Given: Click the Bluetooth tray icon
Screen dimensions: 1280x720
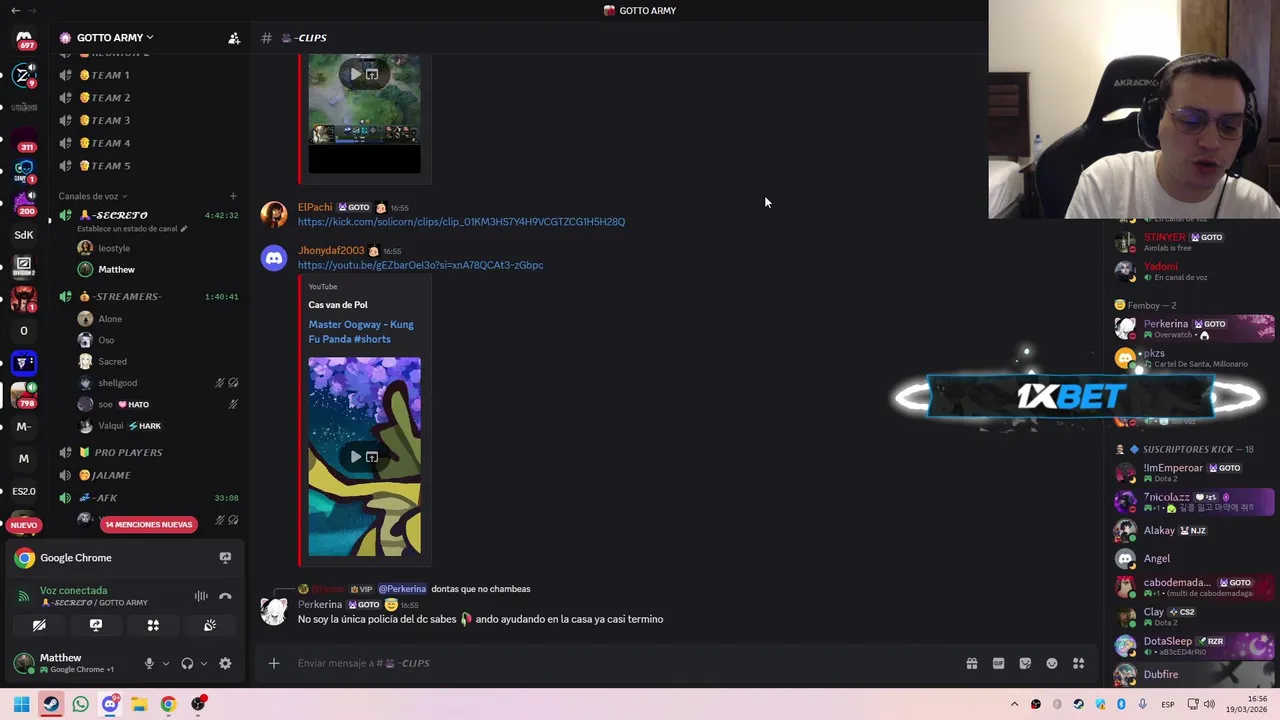Looking at the screenshot, I should click(x=1121, y=704).
